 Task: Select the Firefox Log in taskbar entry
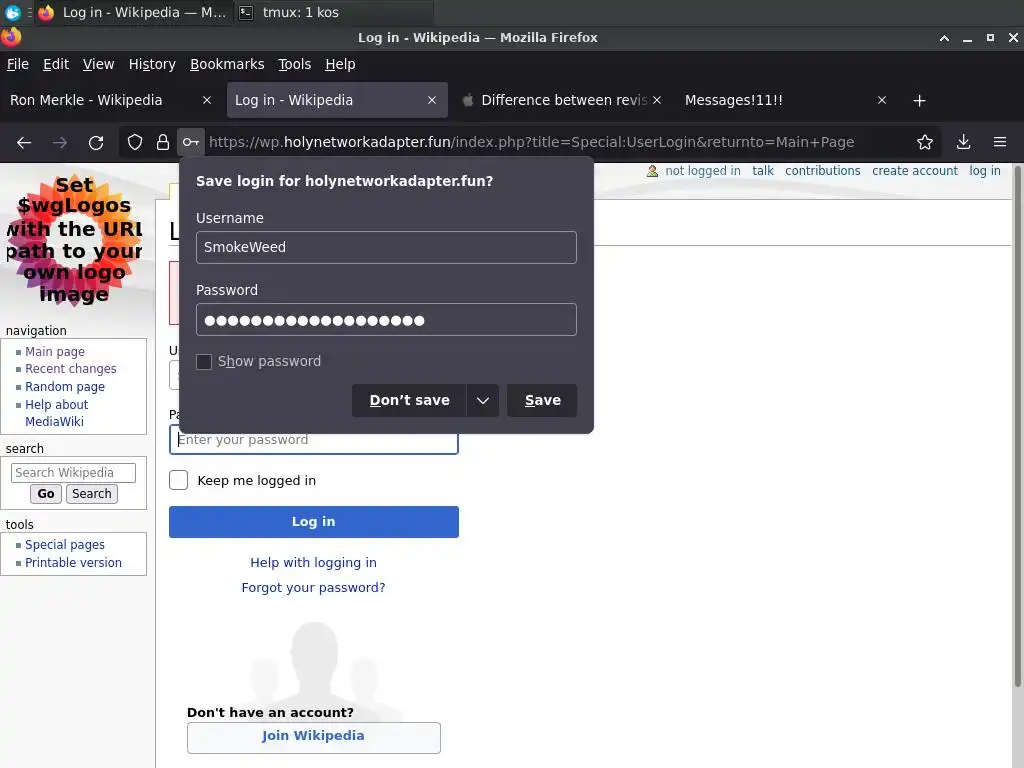(x=133, y=12)
